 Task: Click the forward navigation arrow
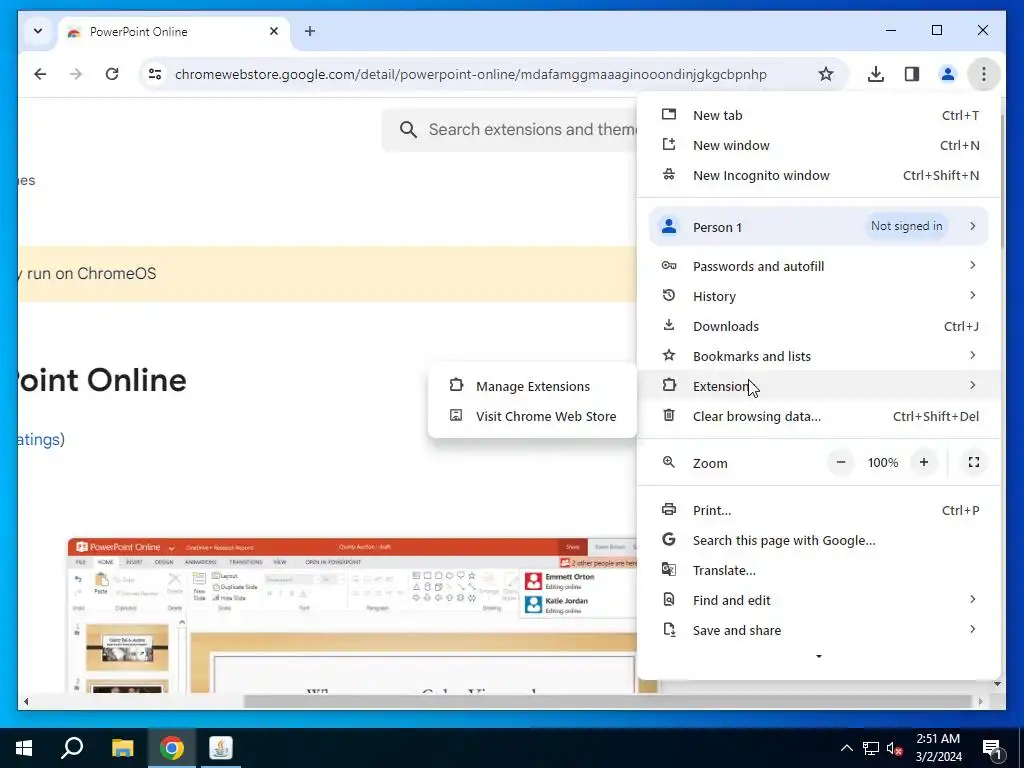pyautogui.click(x=76, y=74)
